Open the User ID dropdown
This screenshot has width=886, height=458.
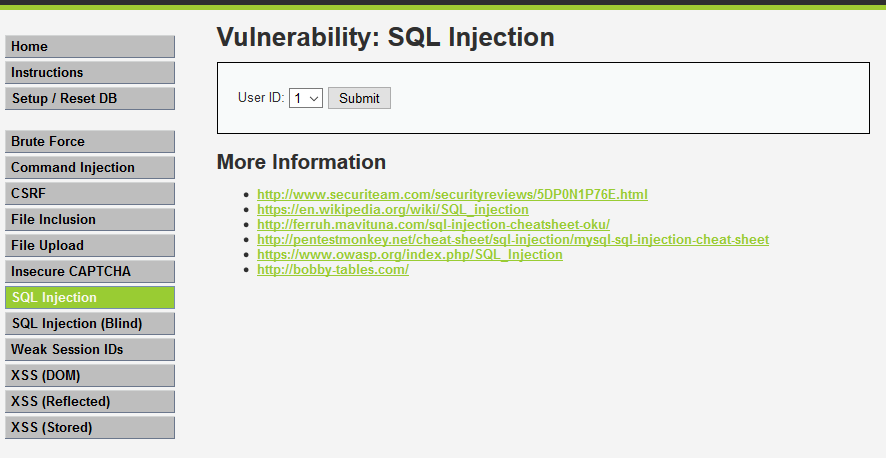click(x=305, y=98)
